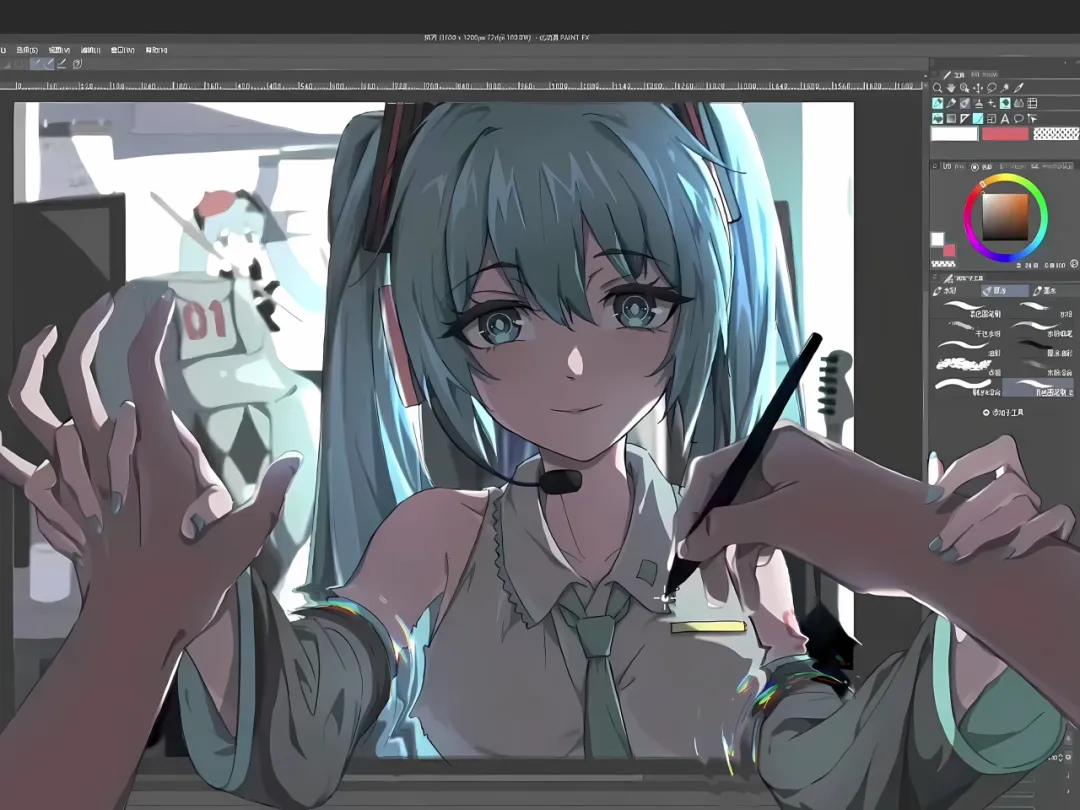Open the Select (S) menu
1080x810 pixels.
[27, 50]
